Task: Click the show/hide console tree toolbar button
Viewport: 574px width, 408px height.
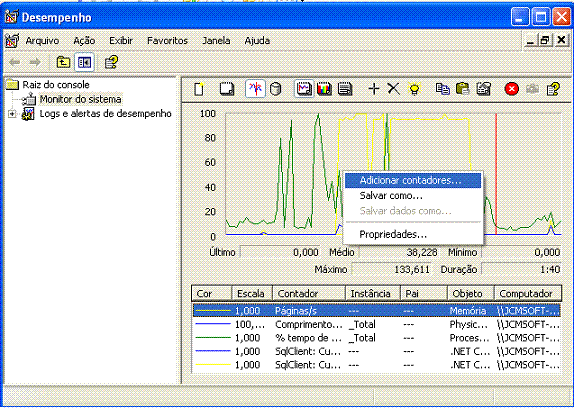Action: pos(84,63)
